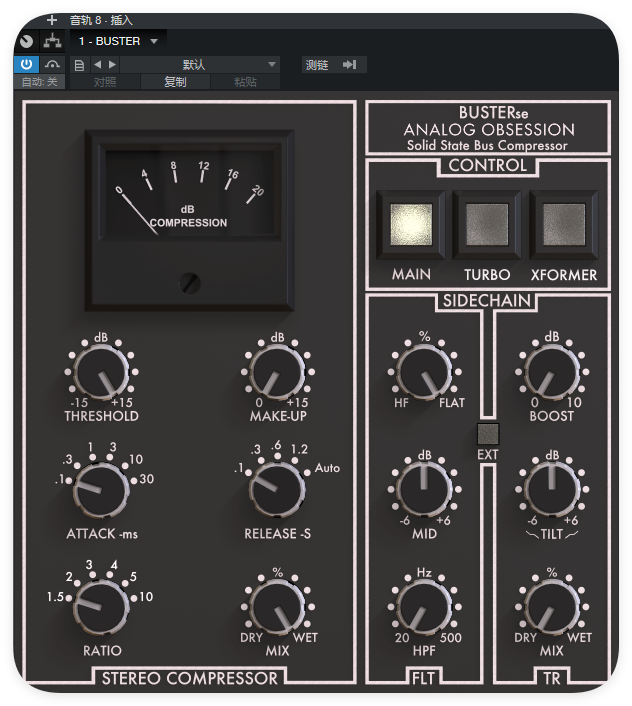Click the 1.5 ratio mark on RATIO

(55, 597)
